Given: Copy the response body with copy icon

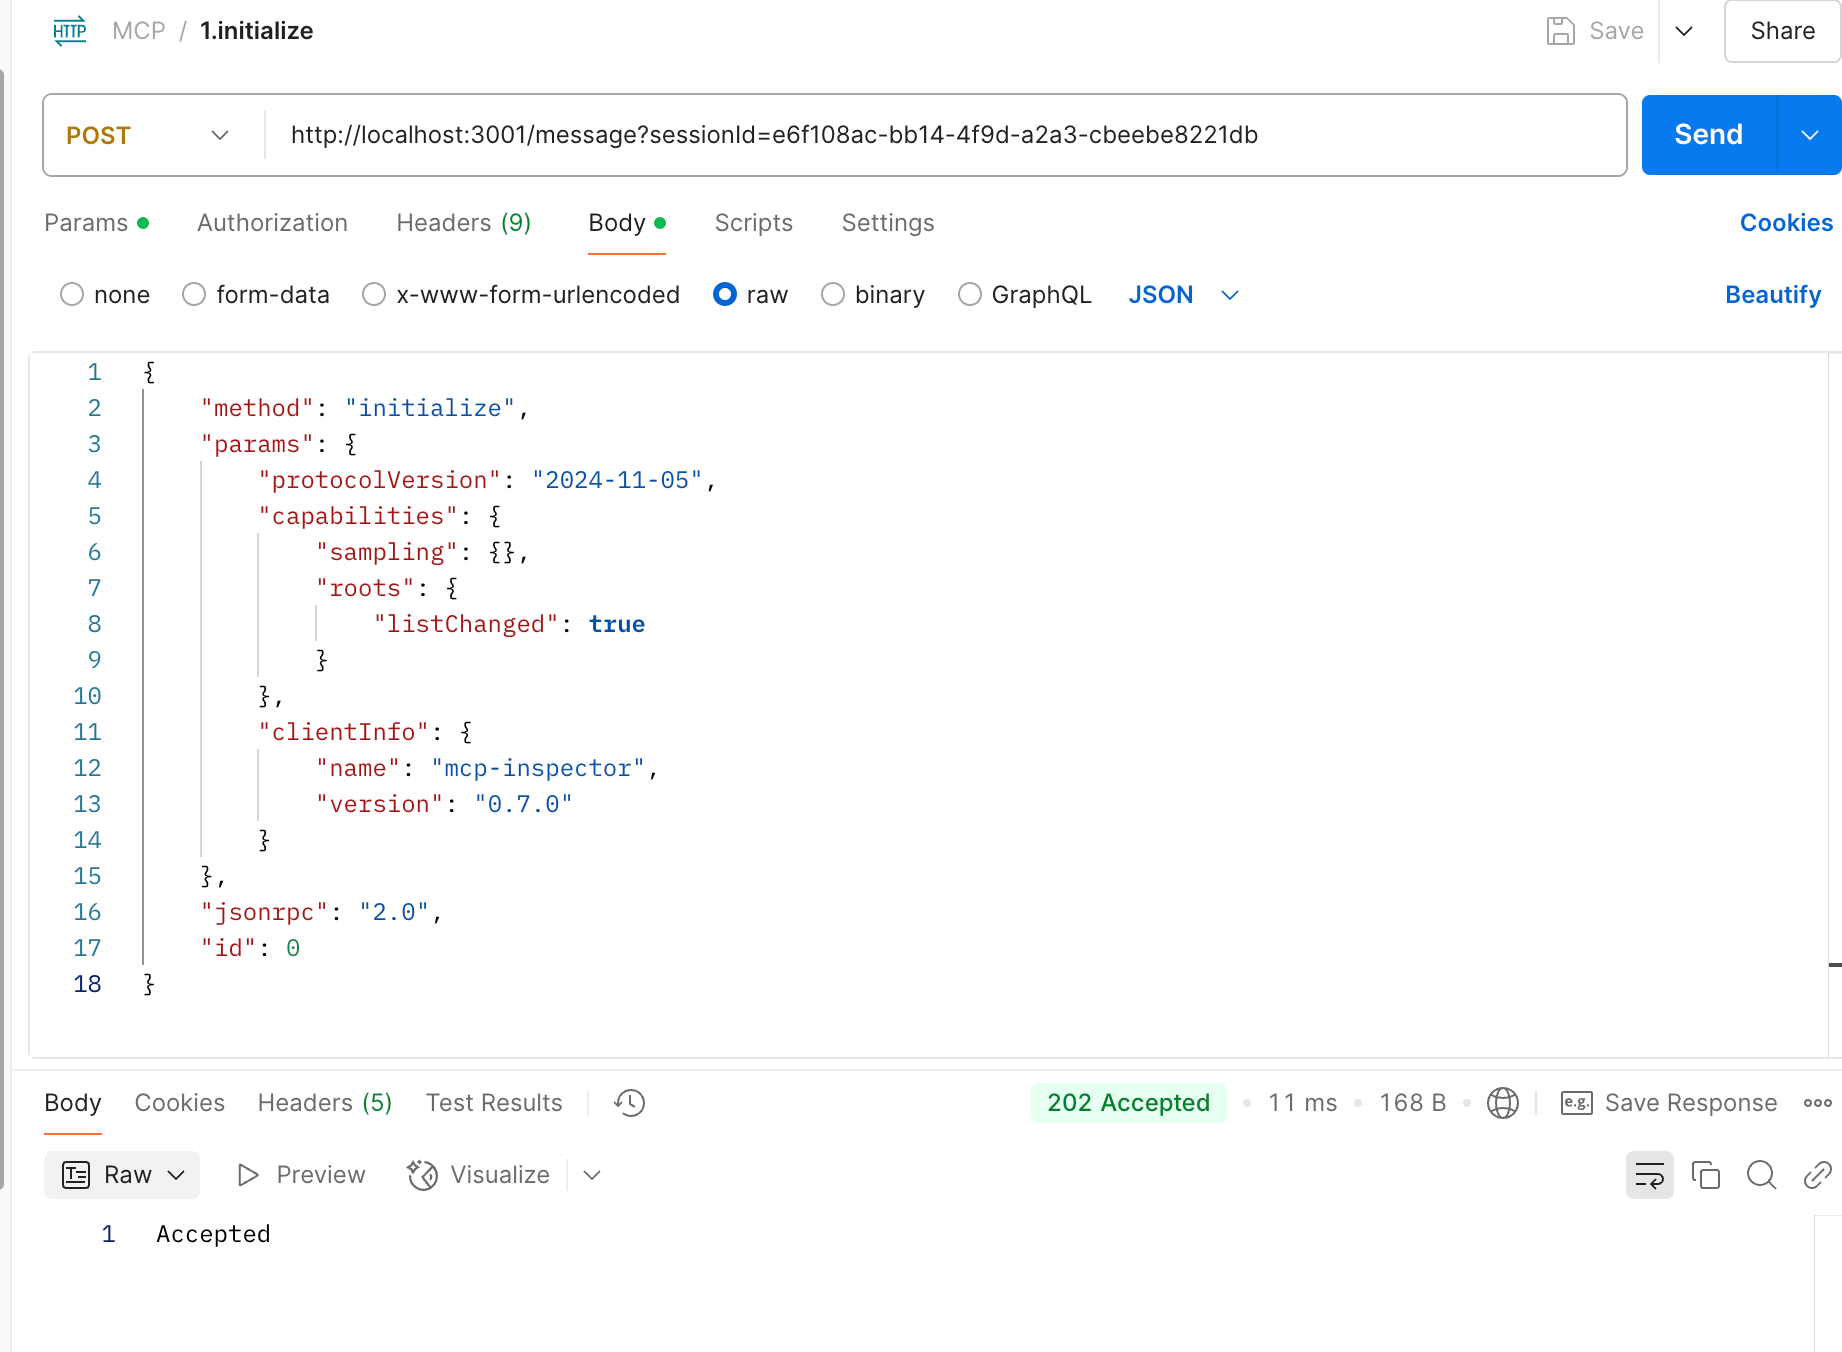Looking at the screenshot, I should (1706, 1175).
